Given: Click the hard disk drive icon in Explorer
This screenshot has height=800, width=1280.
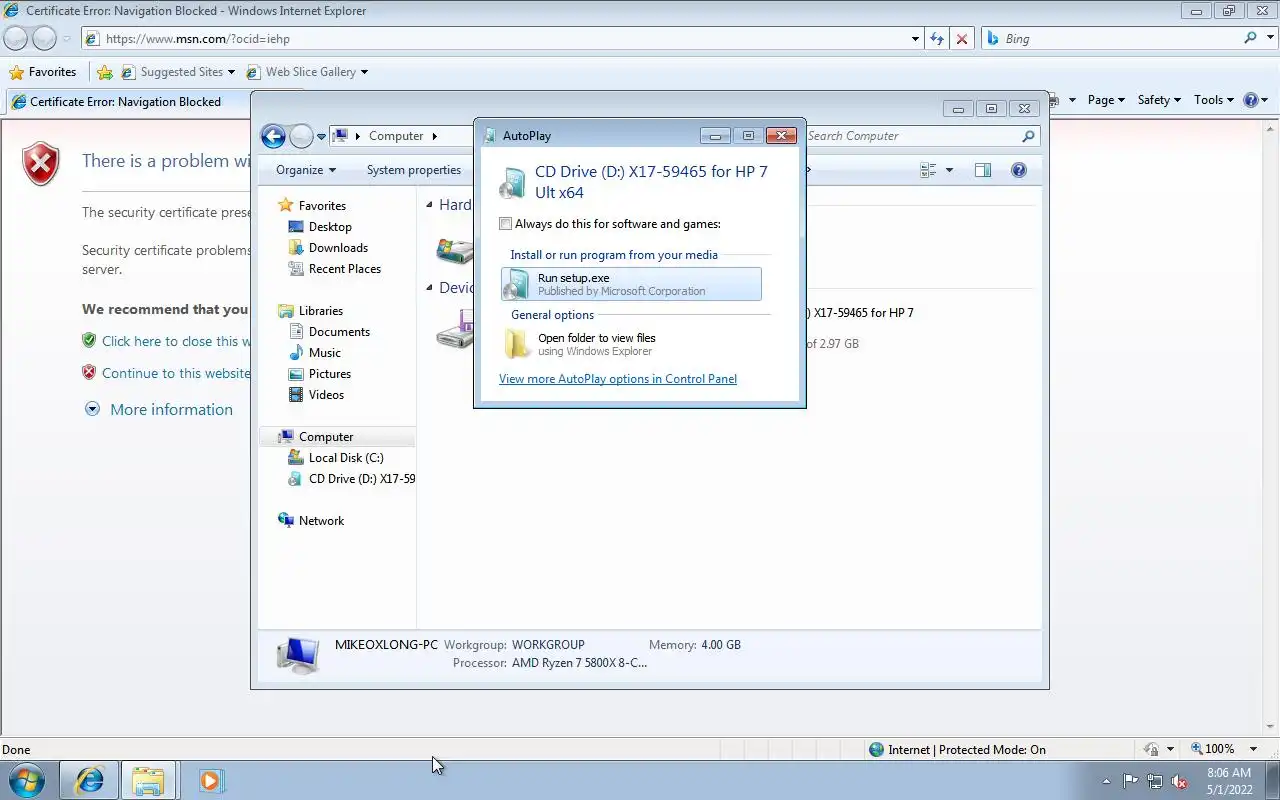Looking at the screenshot, I should [455, 250].
